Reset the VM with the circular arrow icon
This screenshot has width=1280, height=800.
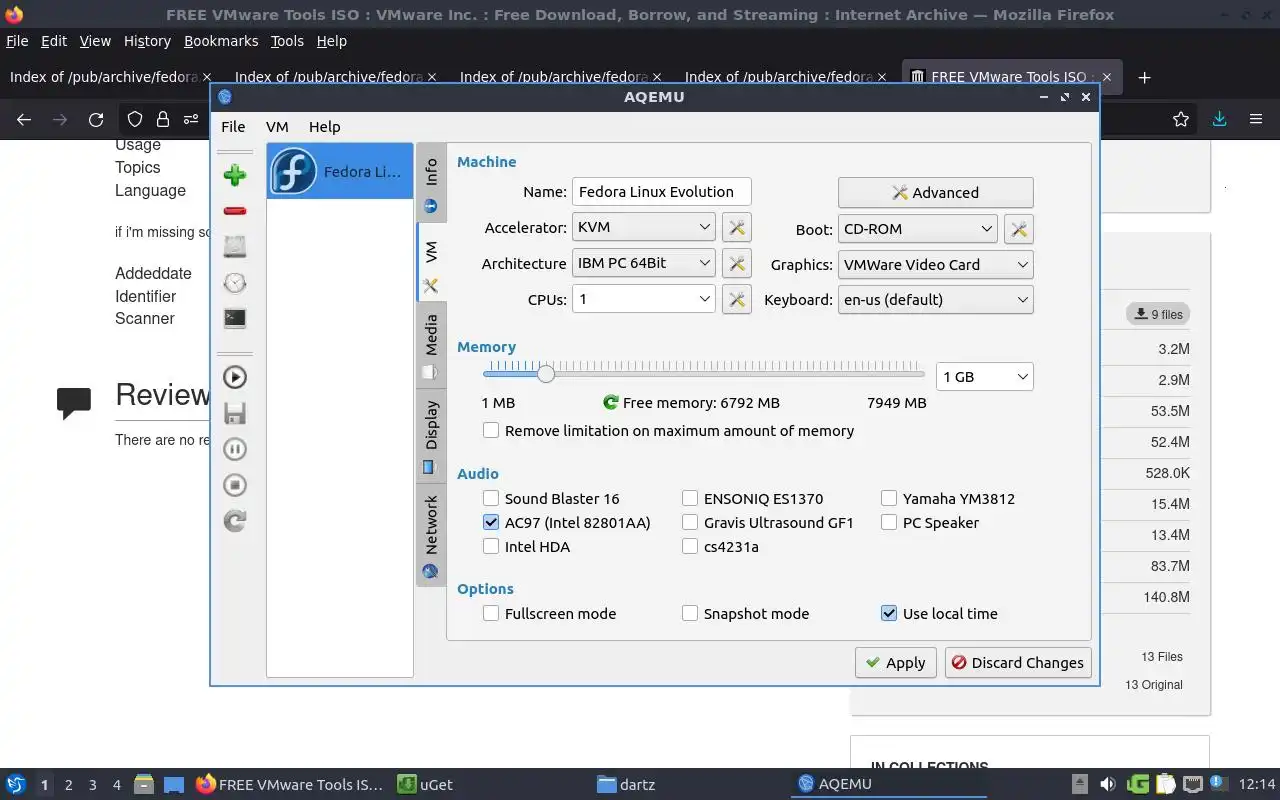coord(235,521)
